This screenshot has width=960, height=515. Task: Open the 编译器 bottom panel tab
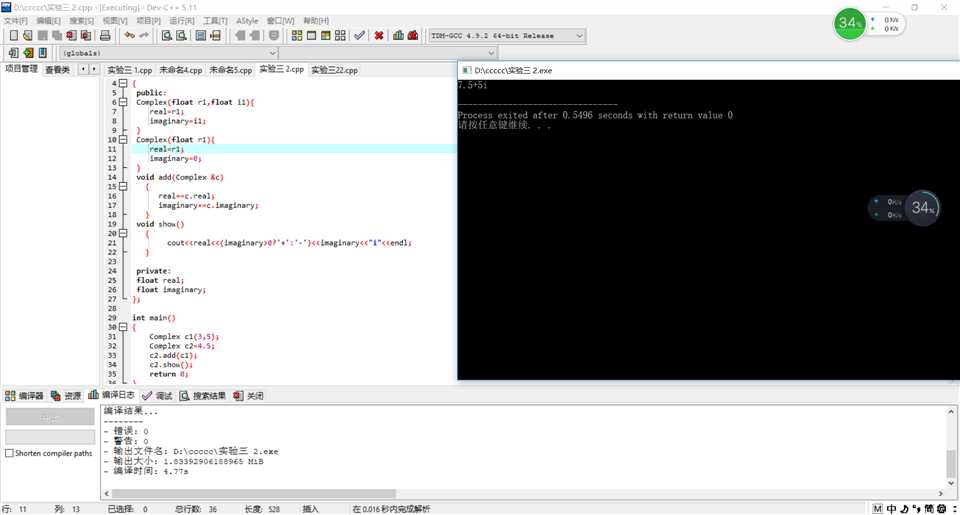(x=24, y=396)
